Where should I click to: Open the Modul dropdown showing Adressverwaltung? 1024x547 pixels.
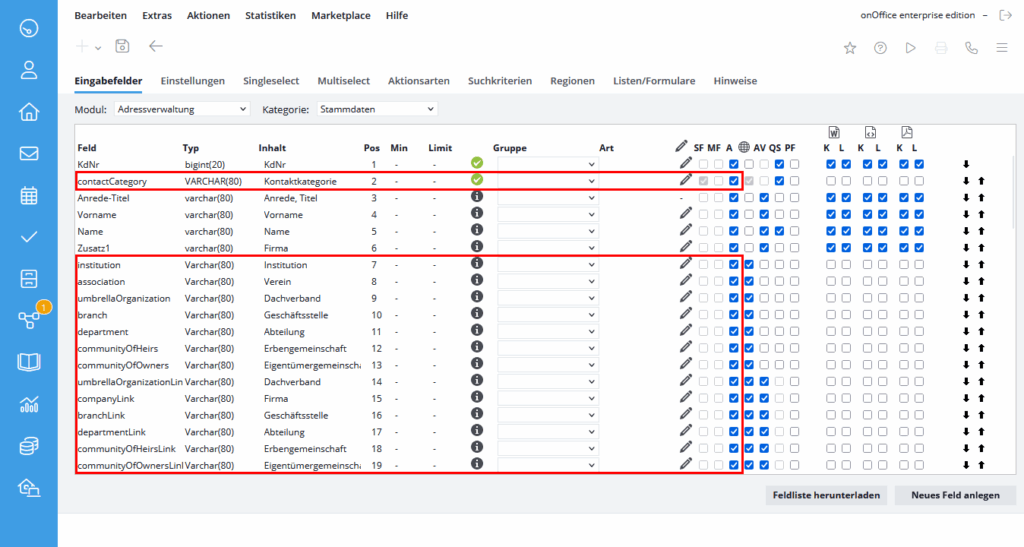[x=182, y=108]
